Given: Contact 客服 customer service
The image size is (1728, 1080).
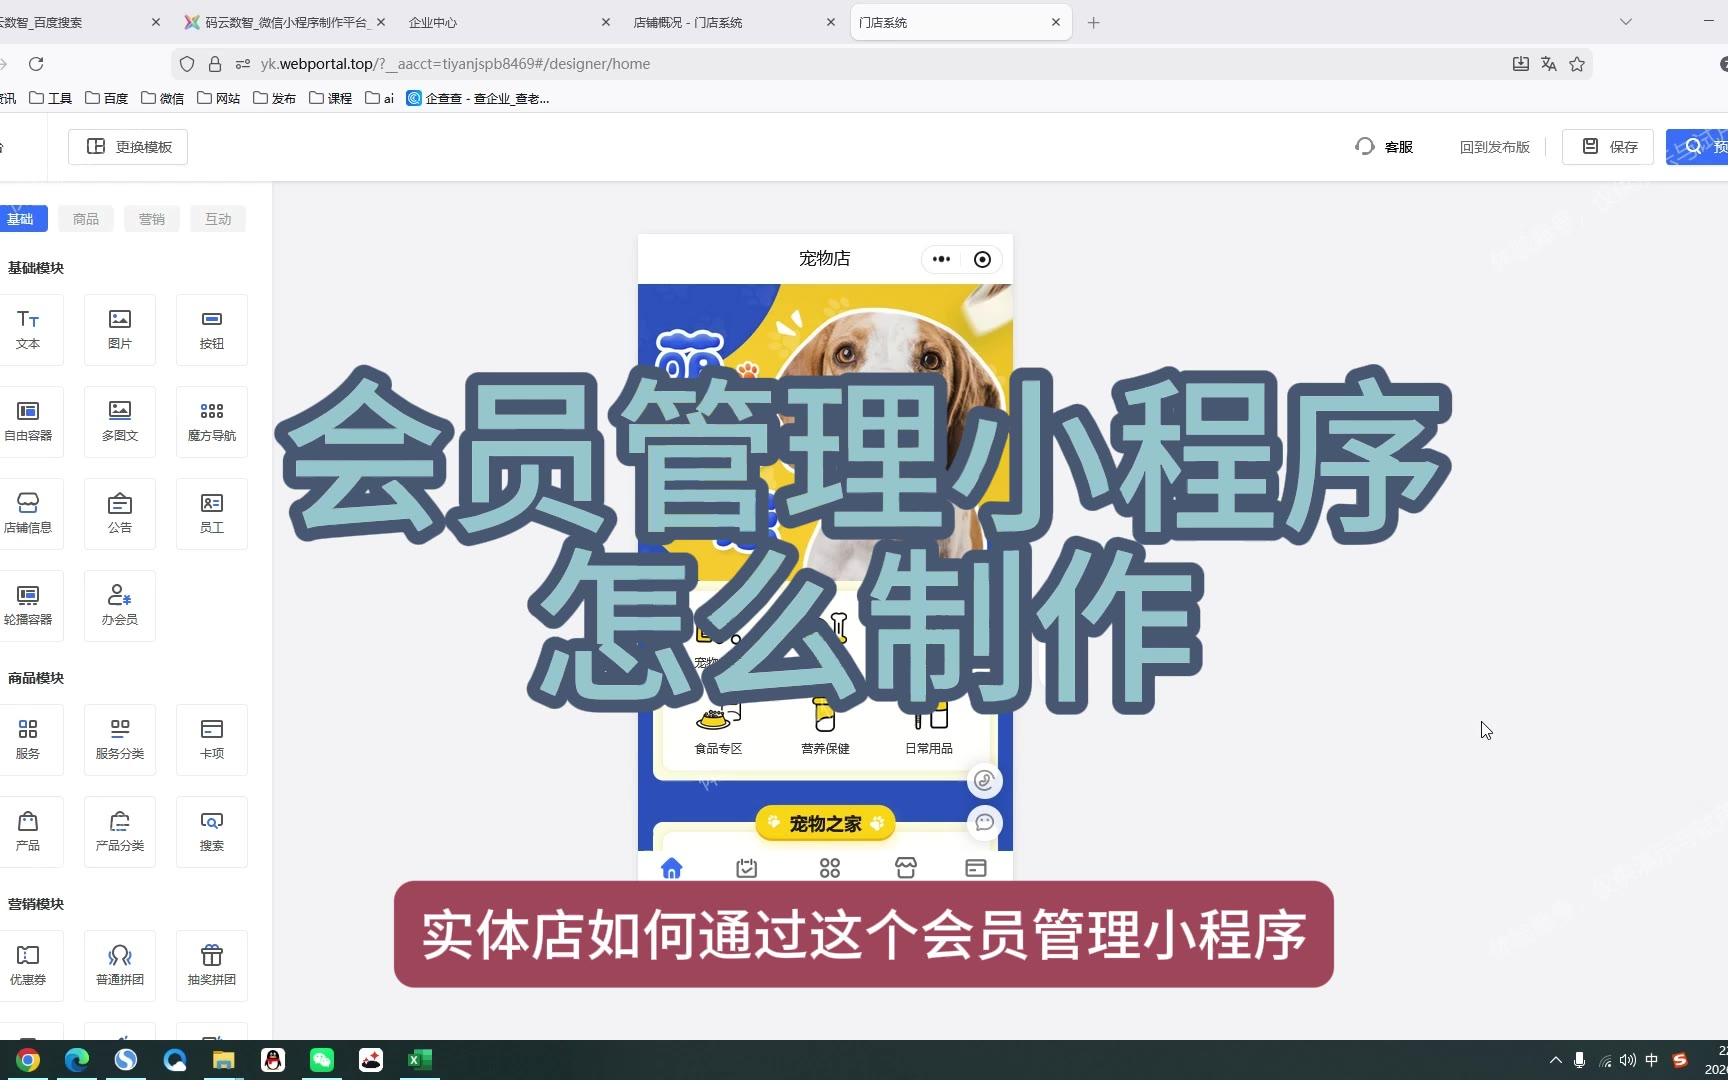Looking at the screenshot, I should [x=1385, y=147].
